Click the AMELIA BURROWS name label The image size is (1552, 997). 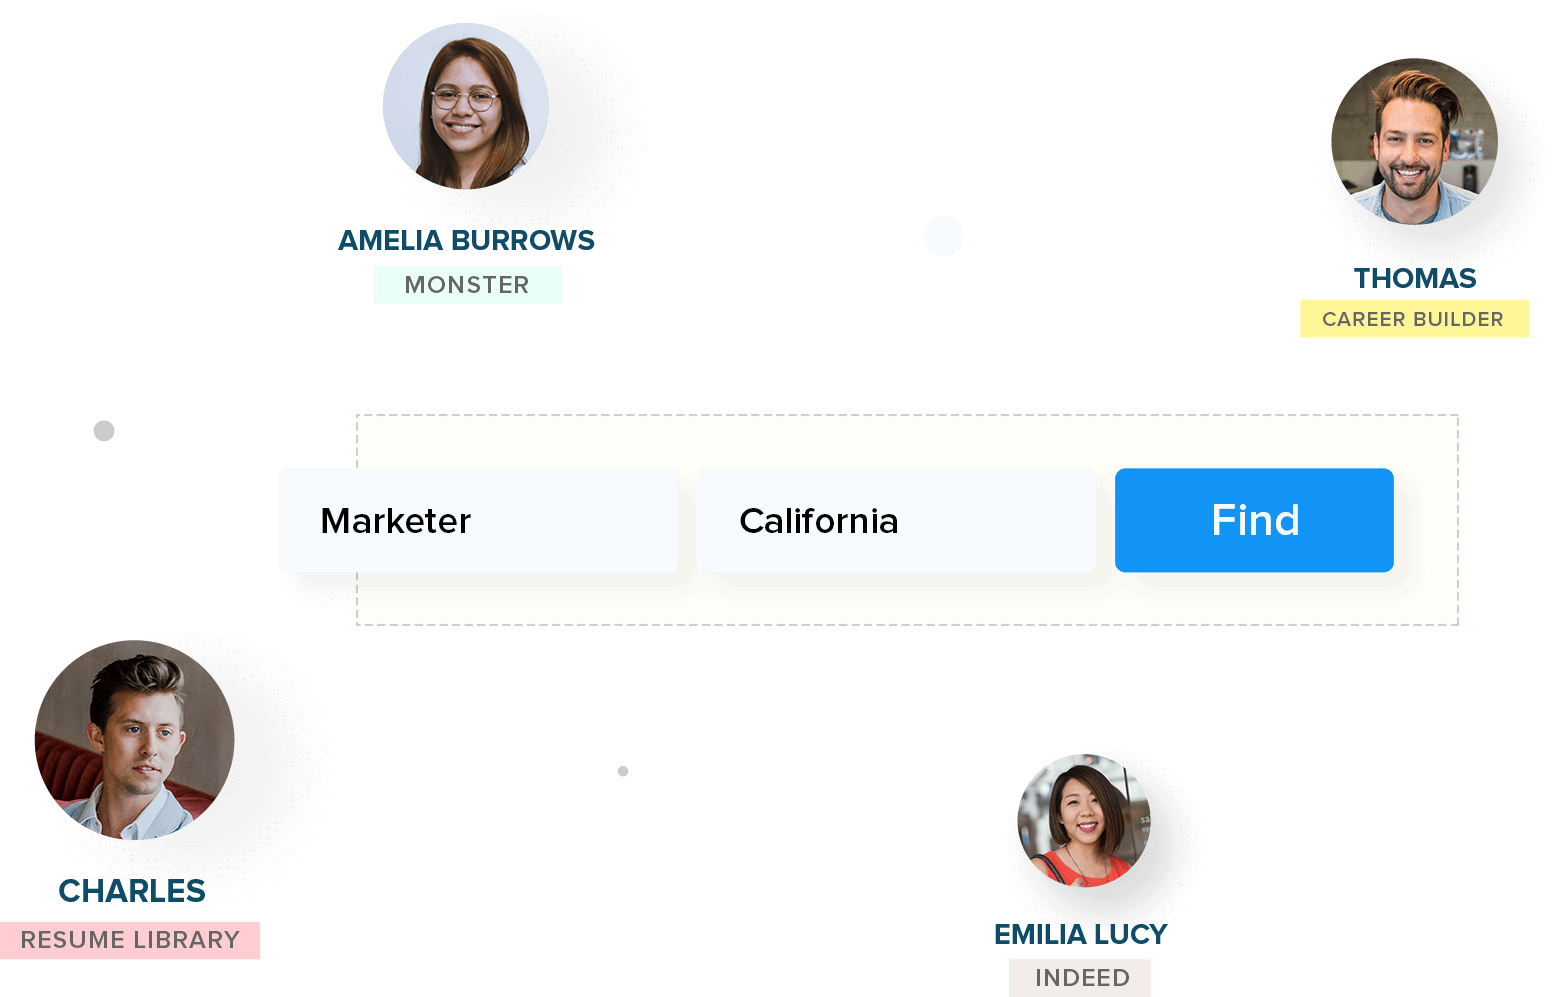(466, 240)
